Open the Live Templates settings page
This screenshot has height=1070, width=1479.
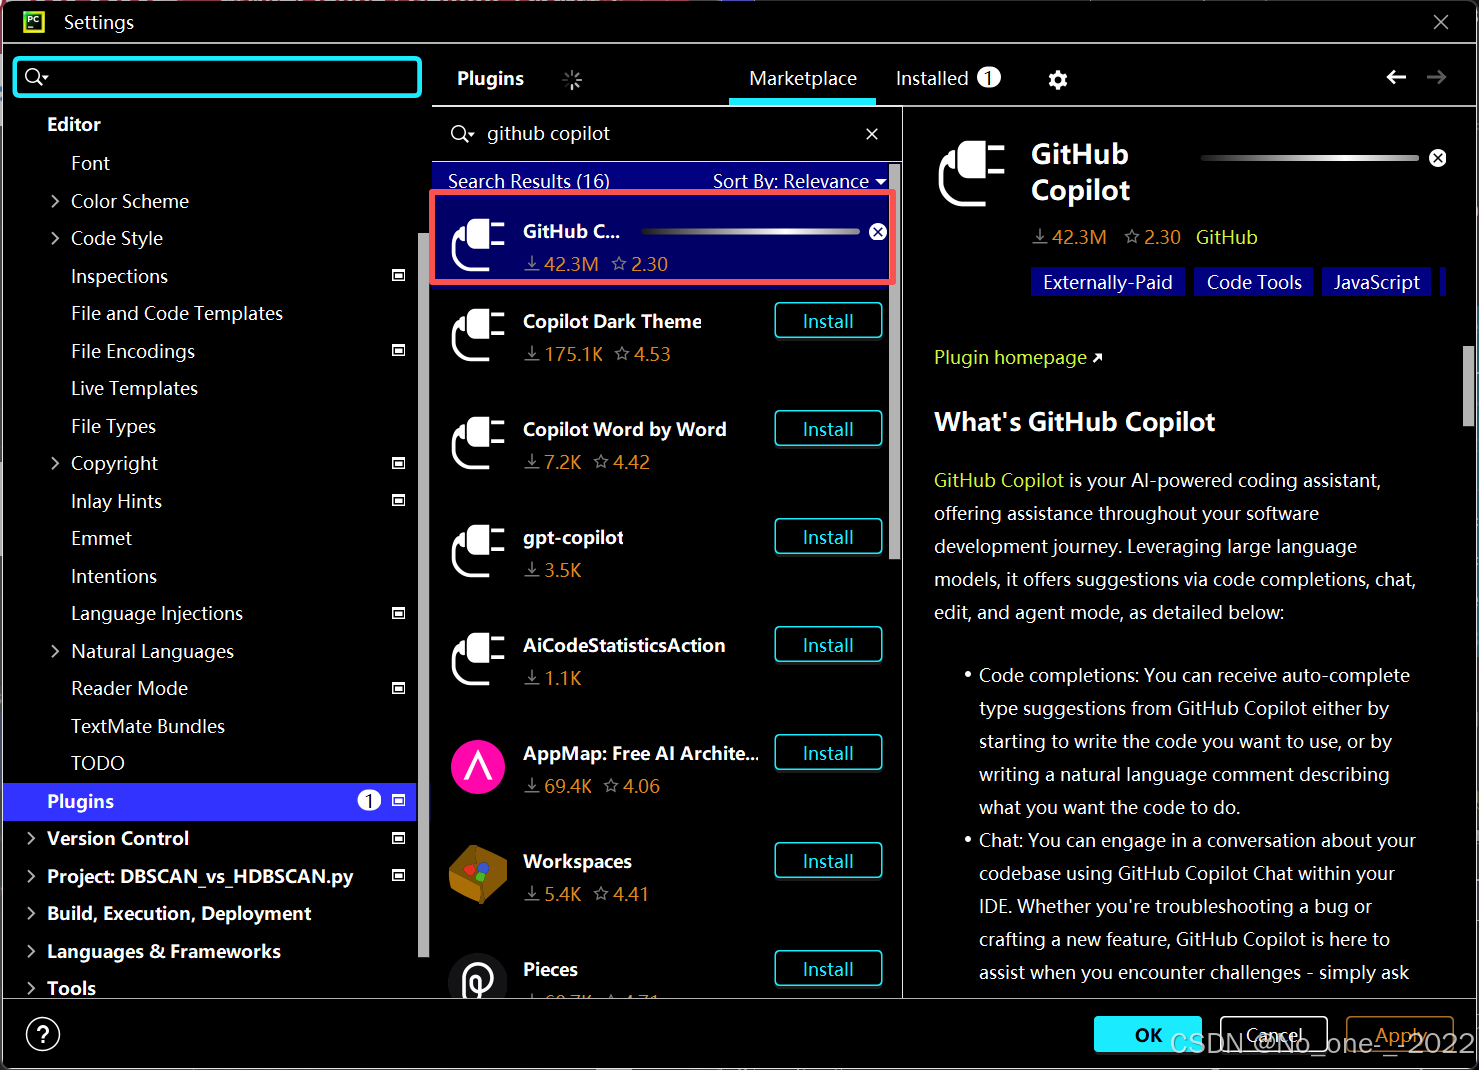pos(134,388)
